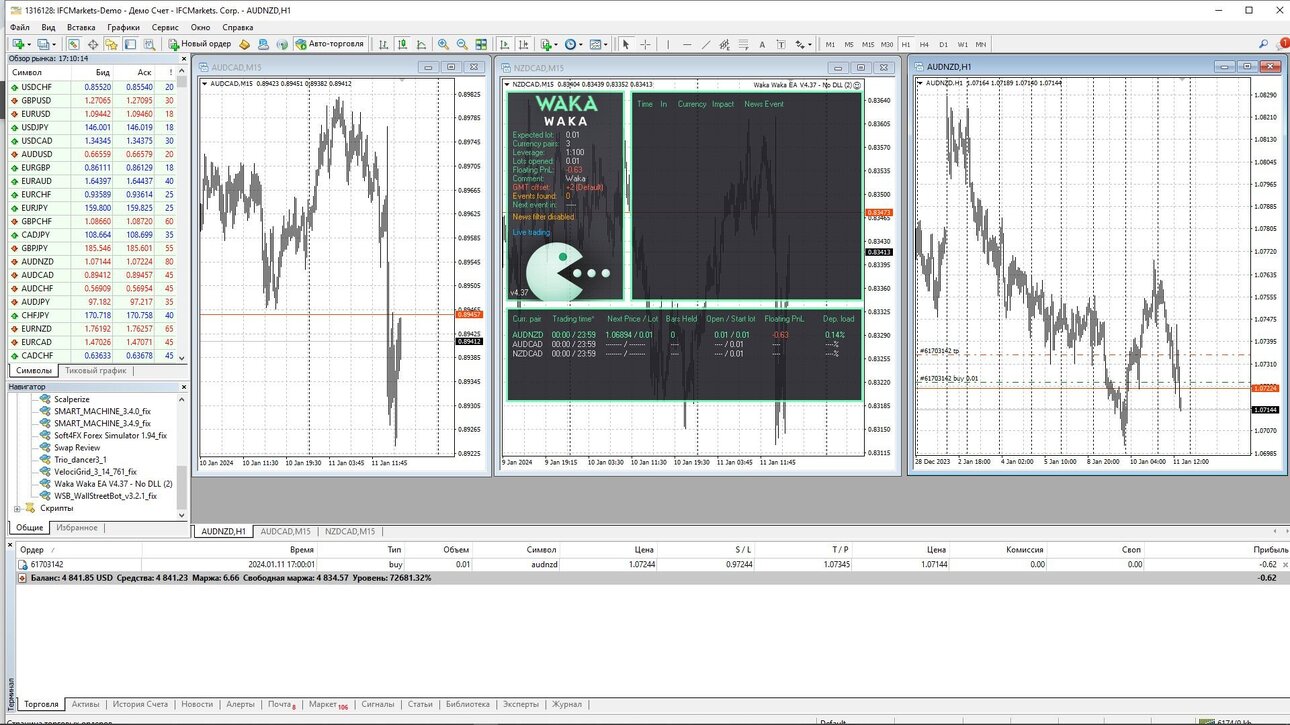Toggle the Авто-торговля button
The width and height of the screenshot is (1290, 725).
coord(330,44)
